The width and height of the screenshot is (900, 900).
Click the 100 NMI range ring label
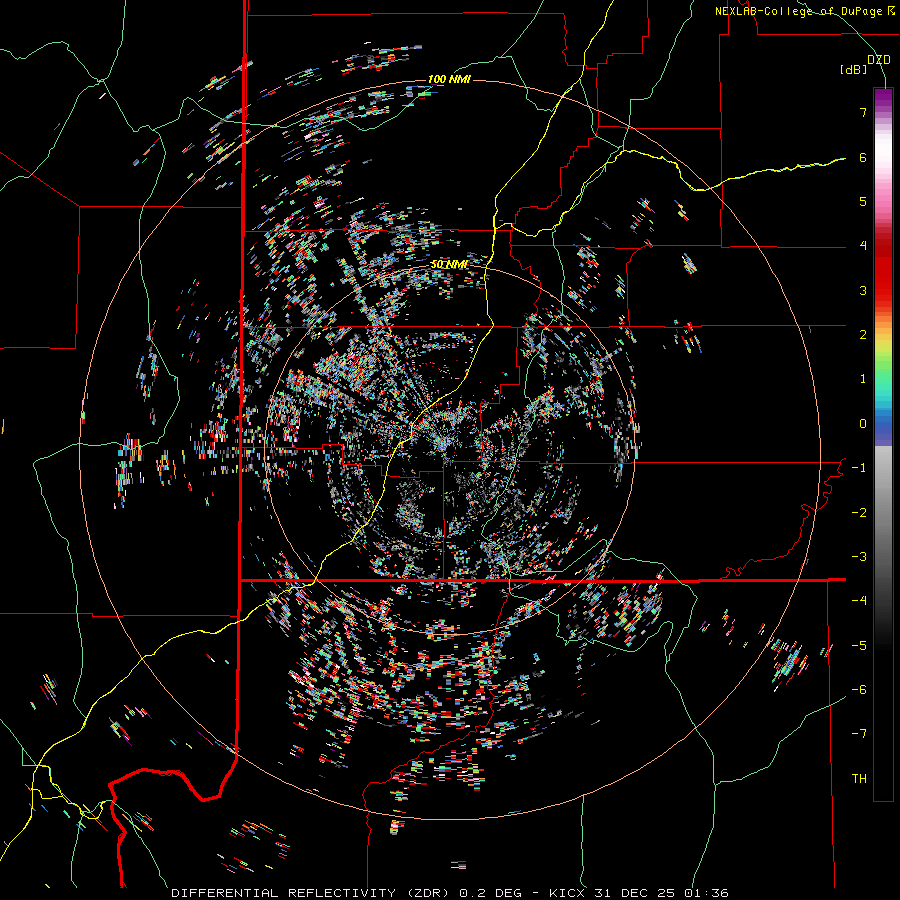tap(449, 79)
